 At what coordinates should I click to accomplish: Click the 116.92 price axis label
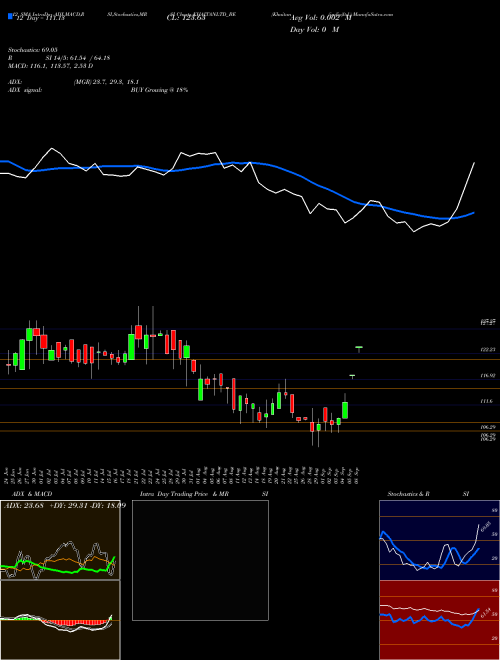pyautogui.click(x=487, y=375)
